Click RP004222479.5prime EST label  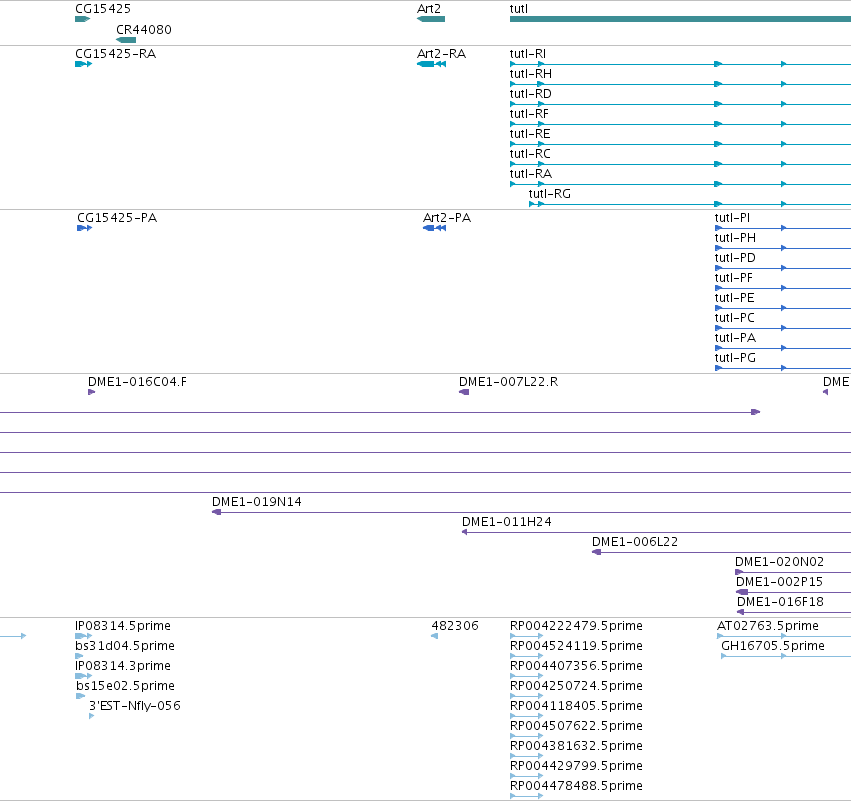point(576,627)
